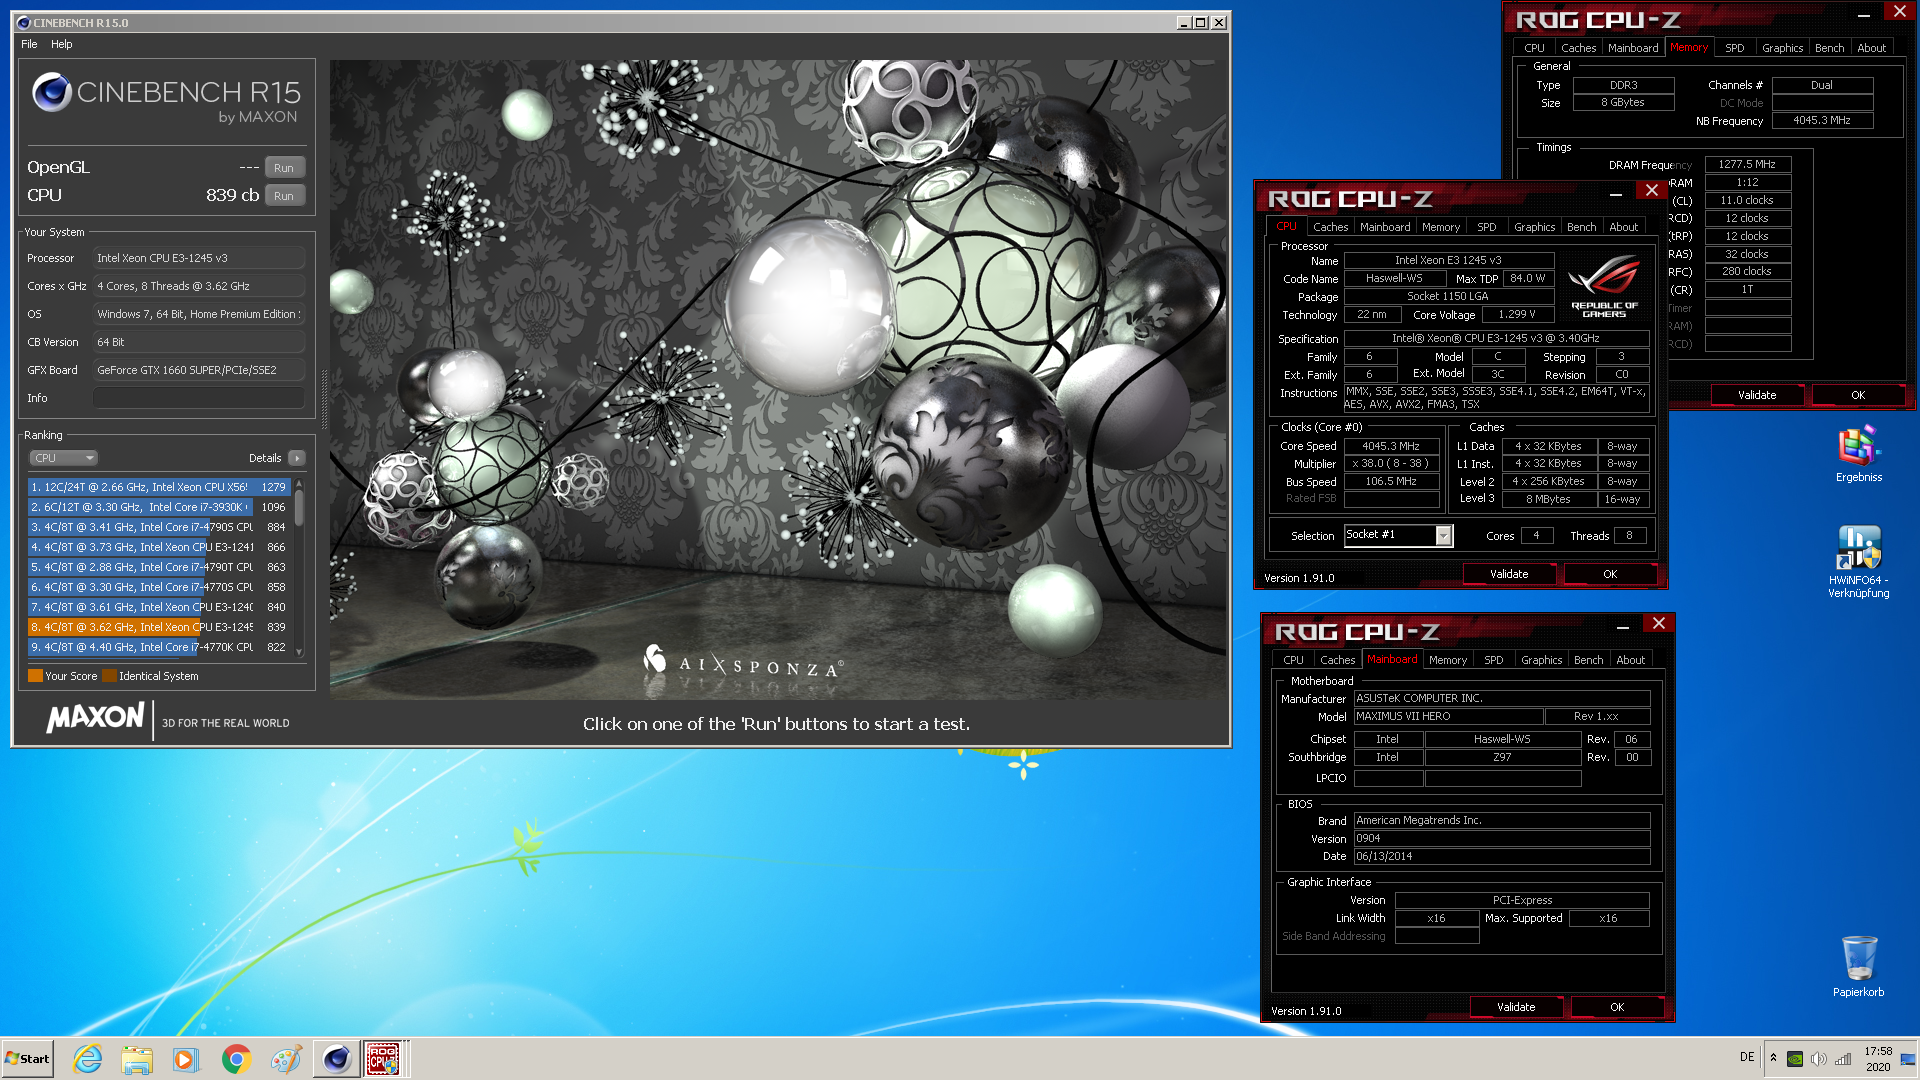Select highlighted ranking row score 839
This screenshot has height=1080, width=1920.
(x=159, y=627)
